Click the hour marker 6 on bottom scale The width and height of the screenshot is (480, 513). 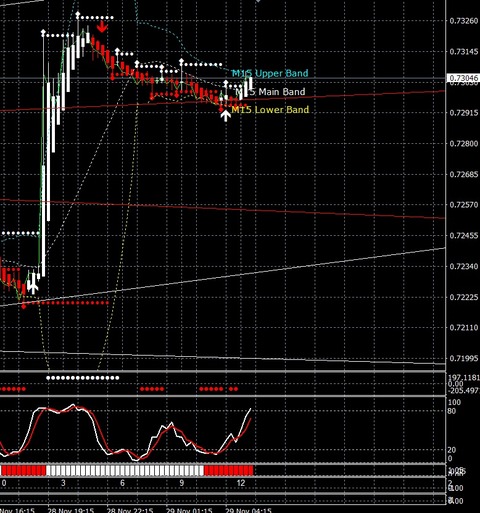[x=122, y=483]
